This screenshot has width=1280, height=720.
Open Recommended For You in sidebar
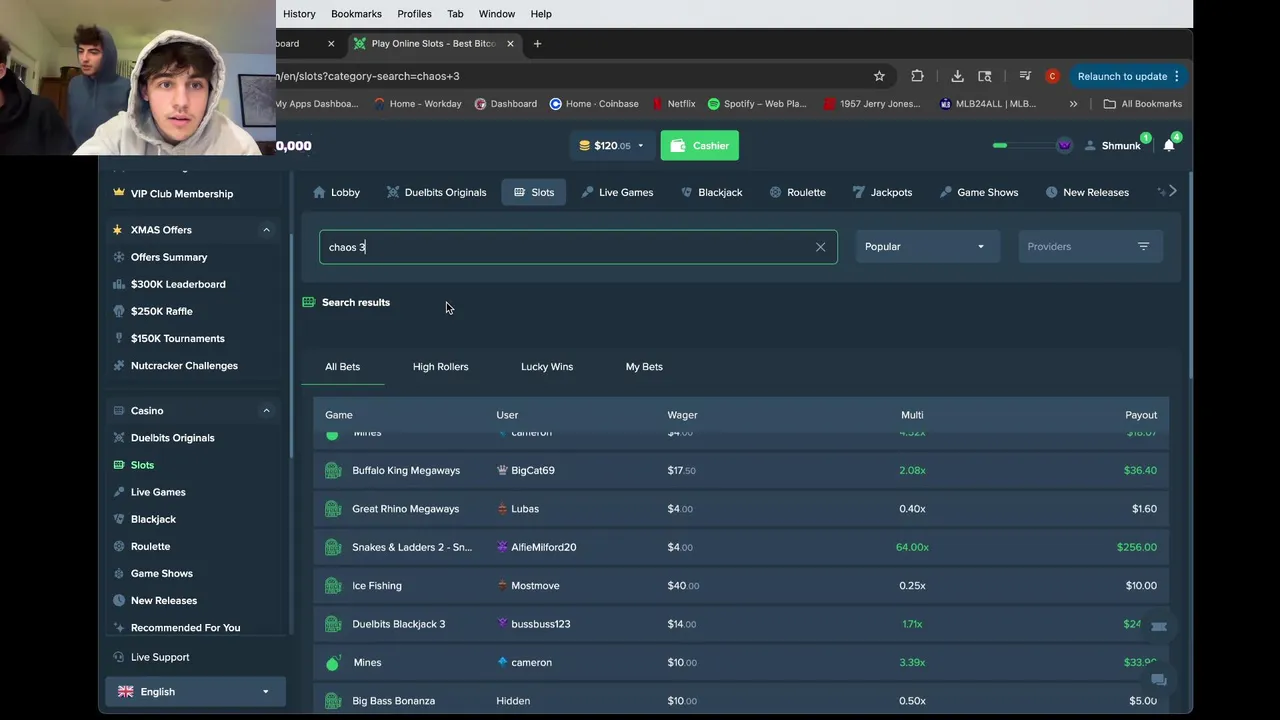coord(185,628)
